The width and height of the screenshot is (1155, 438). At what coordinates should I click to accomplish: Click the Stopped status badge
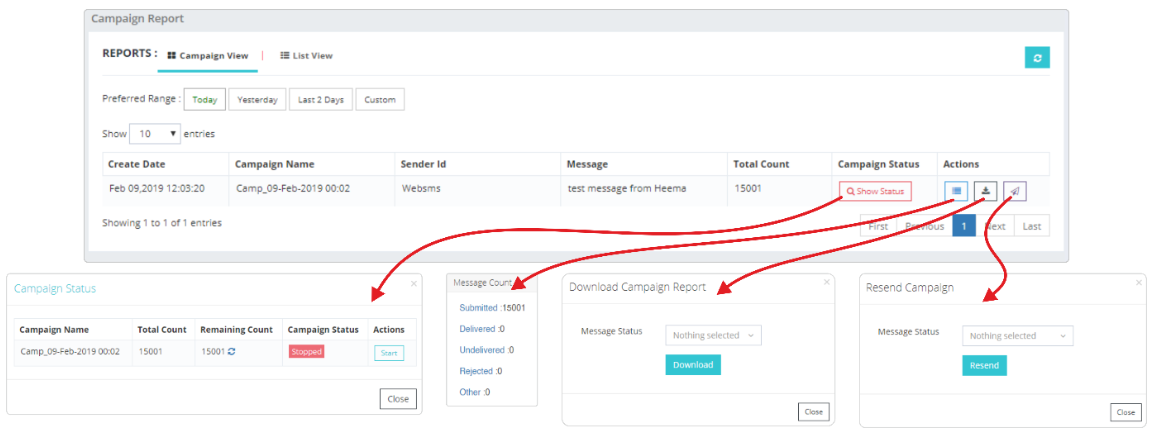[x=306, y=352]
